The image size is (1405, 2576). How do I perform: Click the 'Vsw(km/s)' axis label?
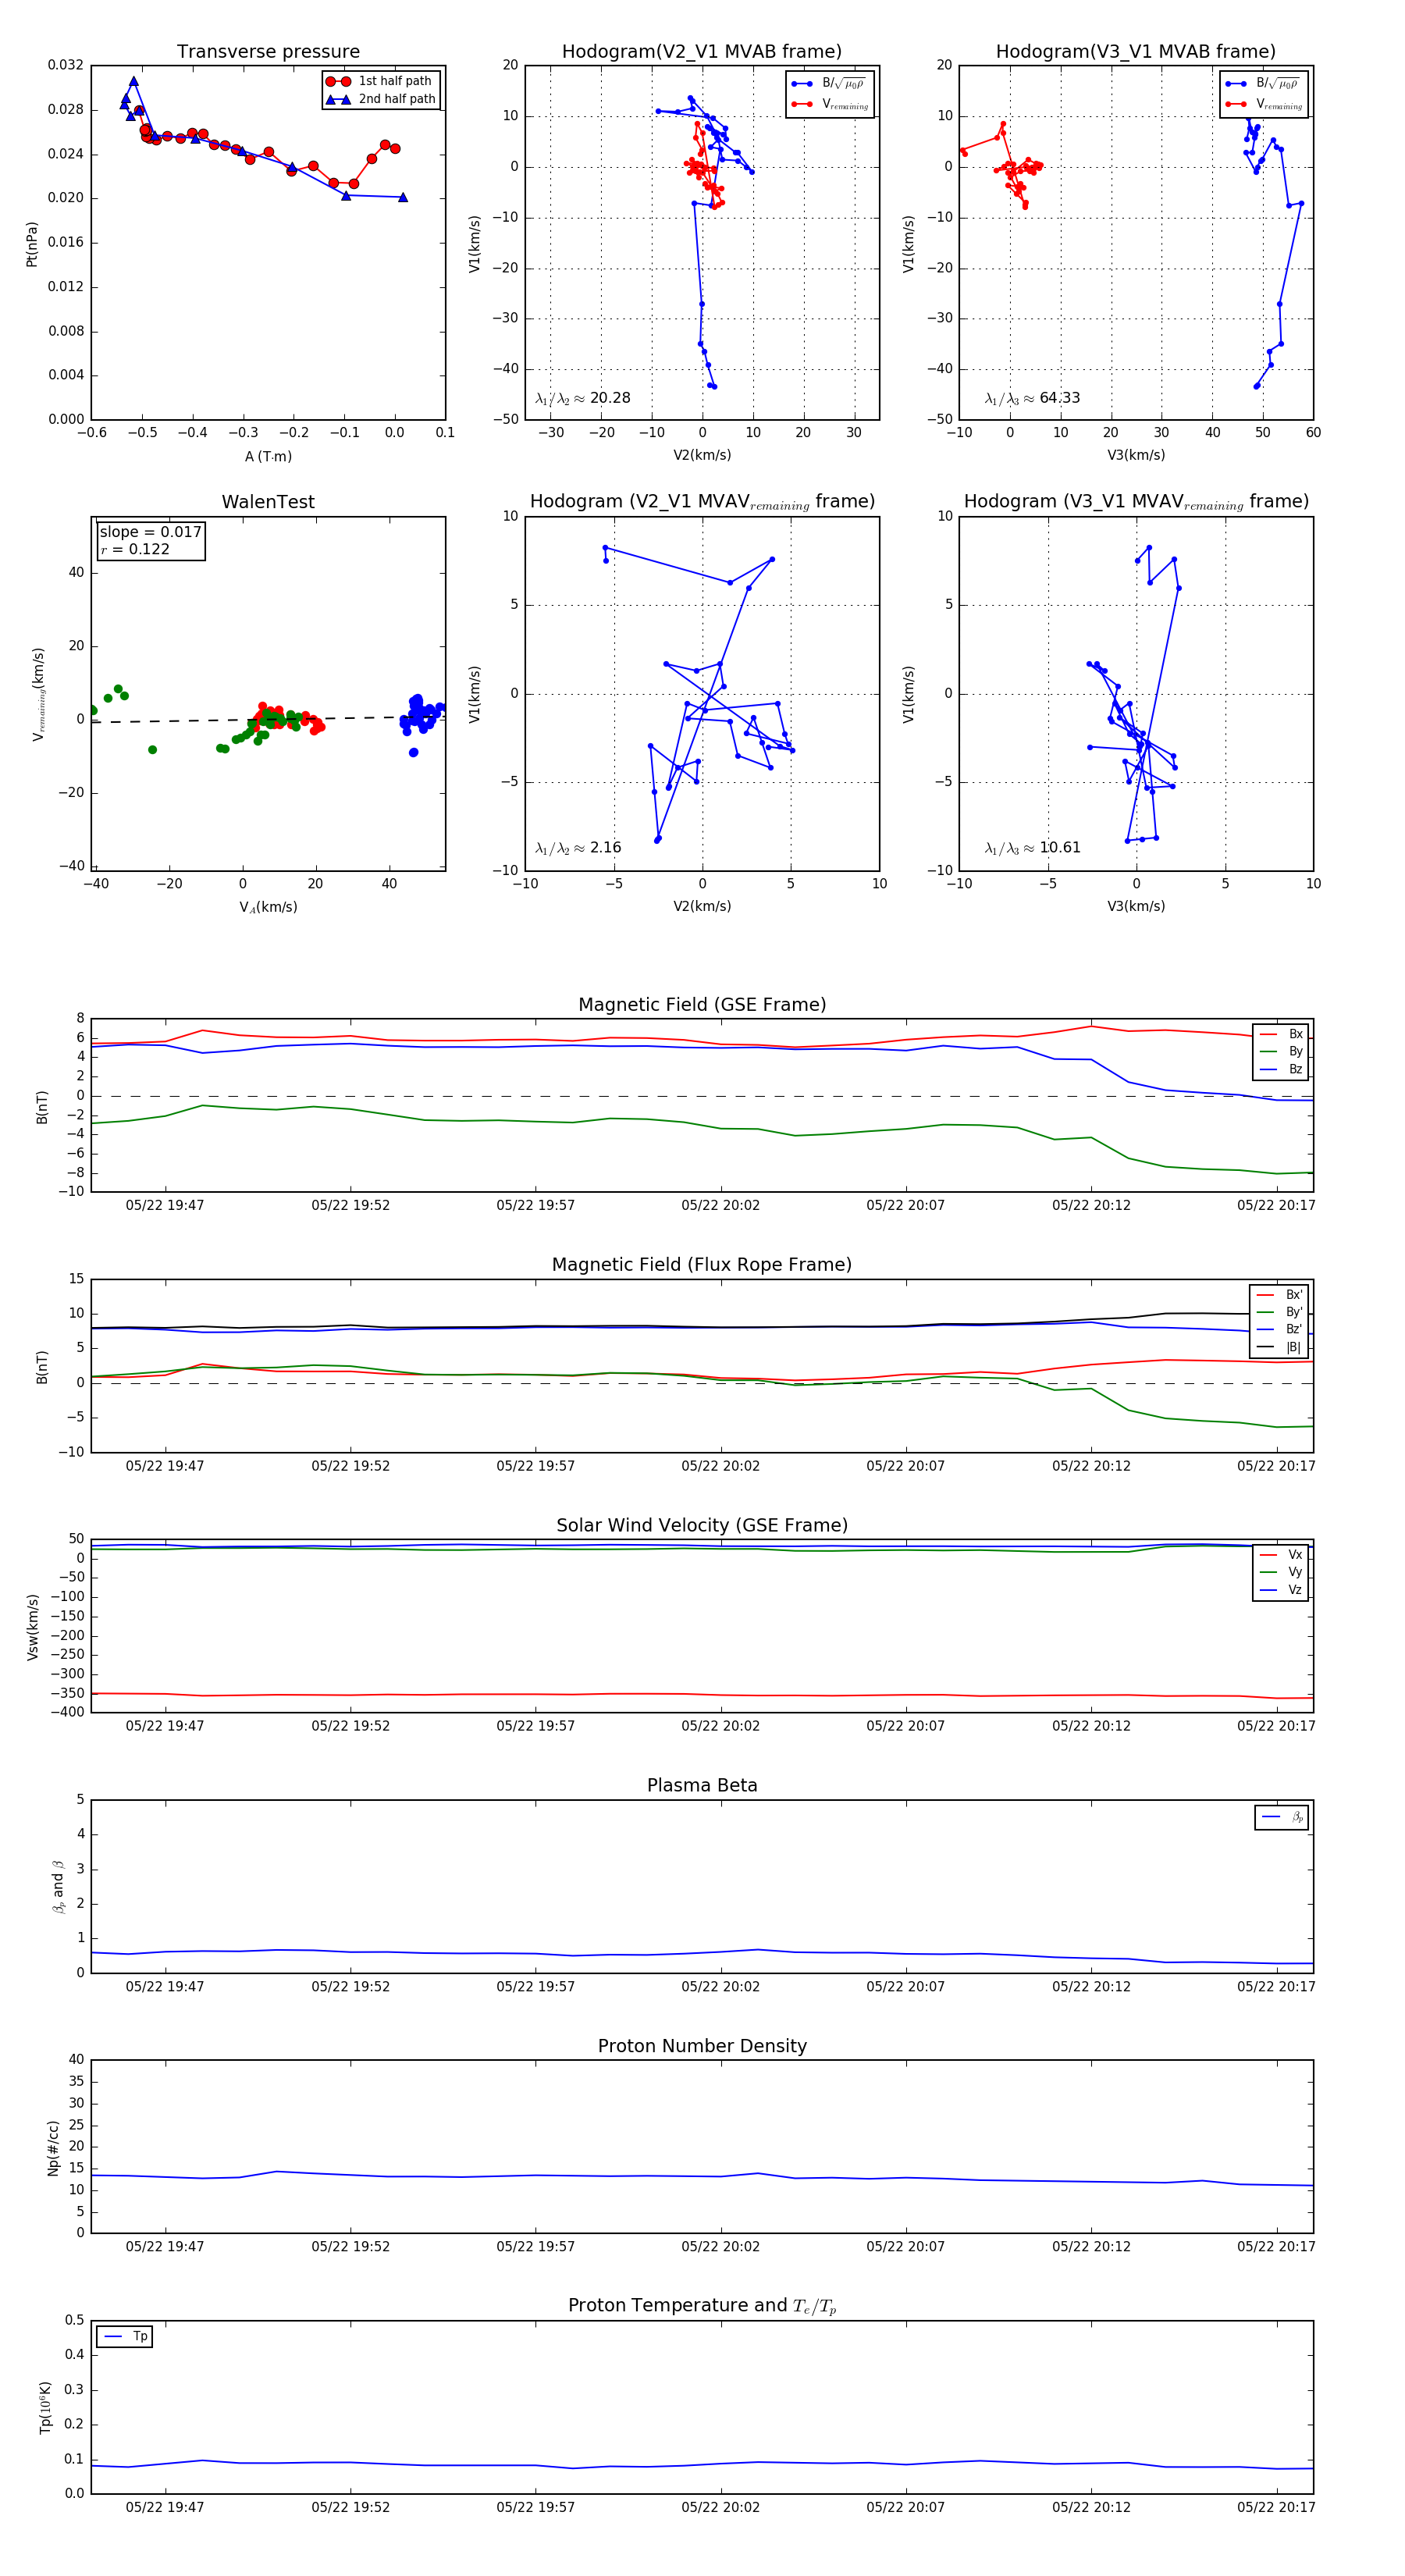pyautogui.click(x=33, y=1628)
